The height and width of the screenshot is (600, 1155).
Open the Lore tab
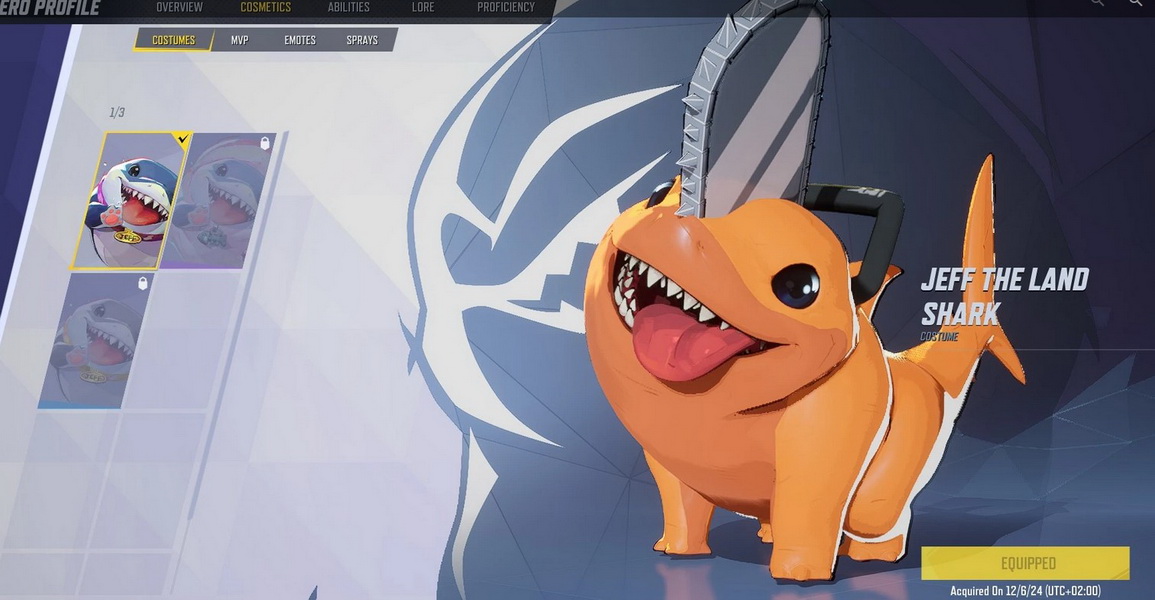[x=422, y=8]
